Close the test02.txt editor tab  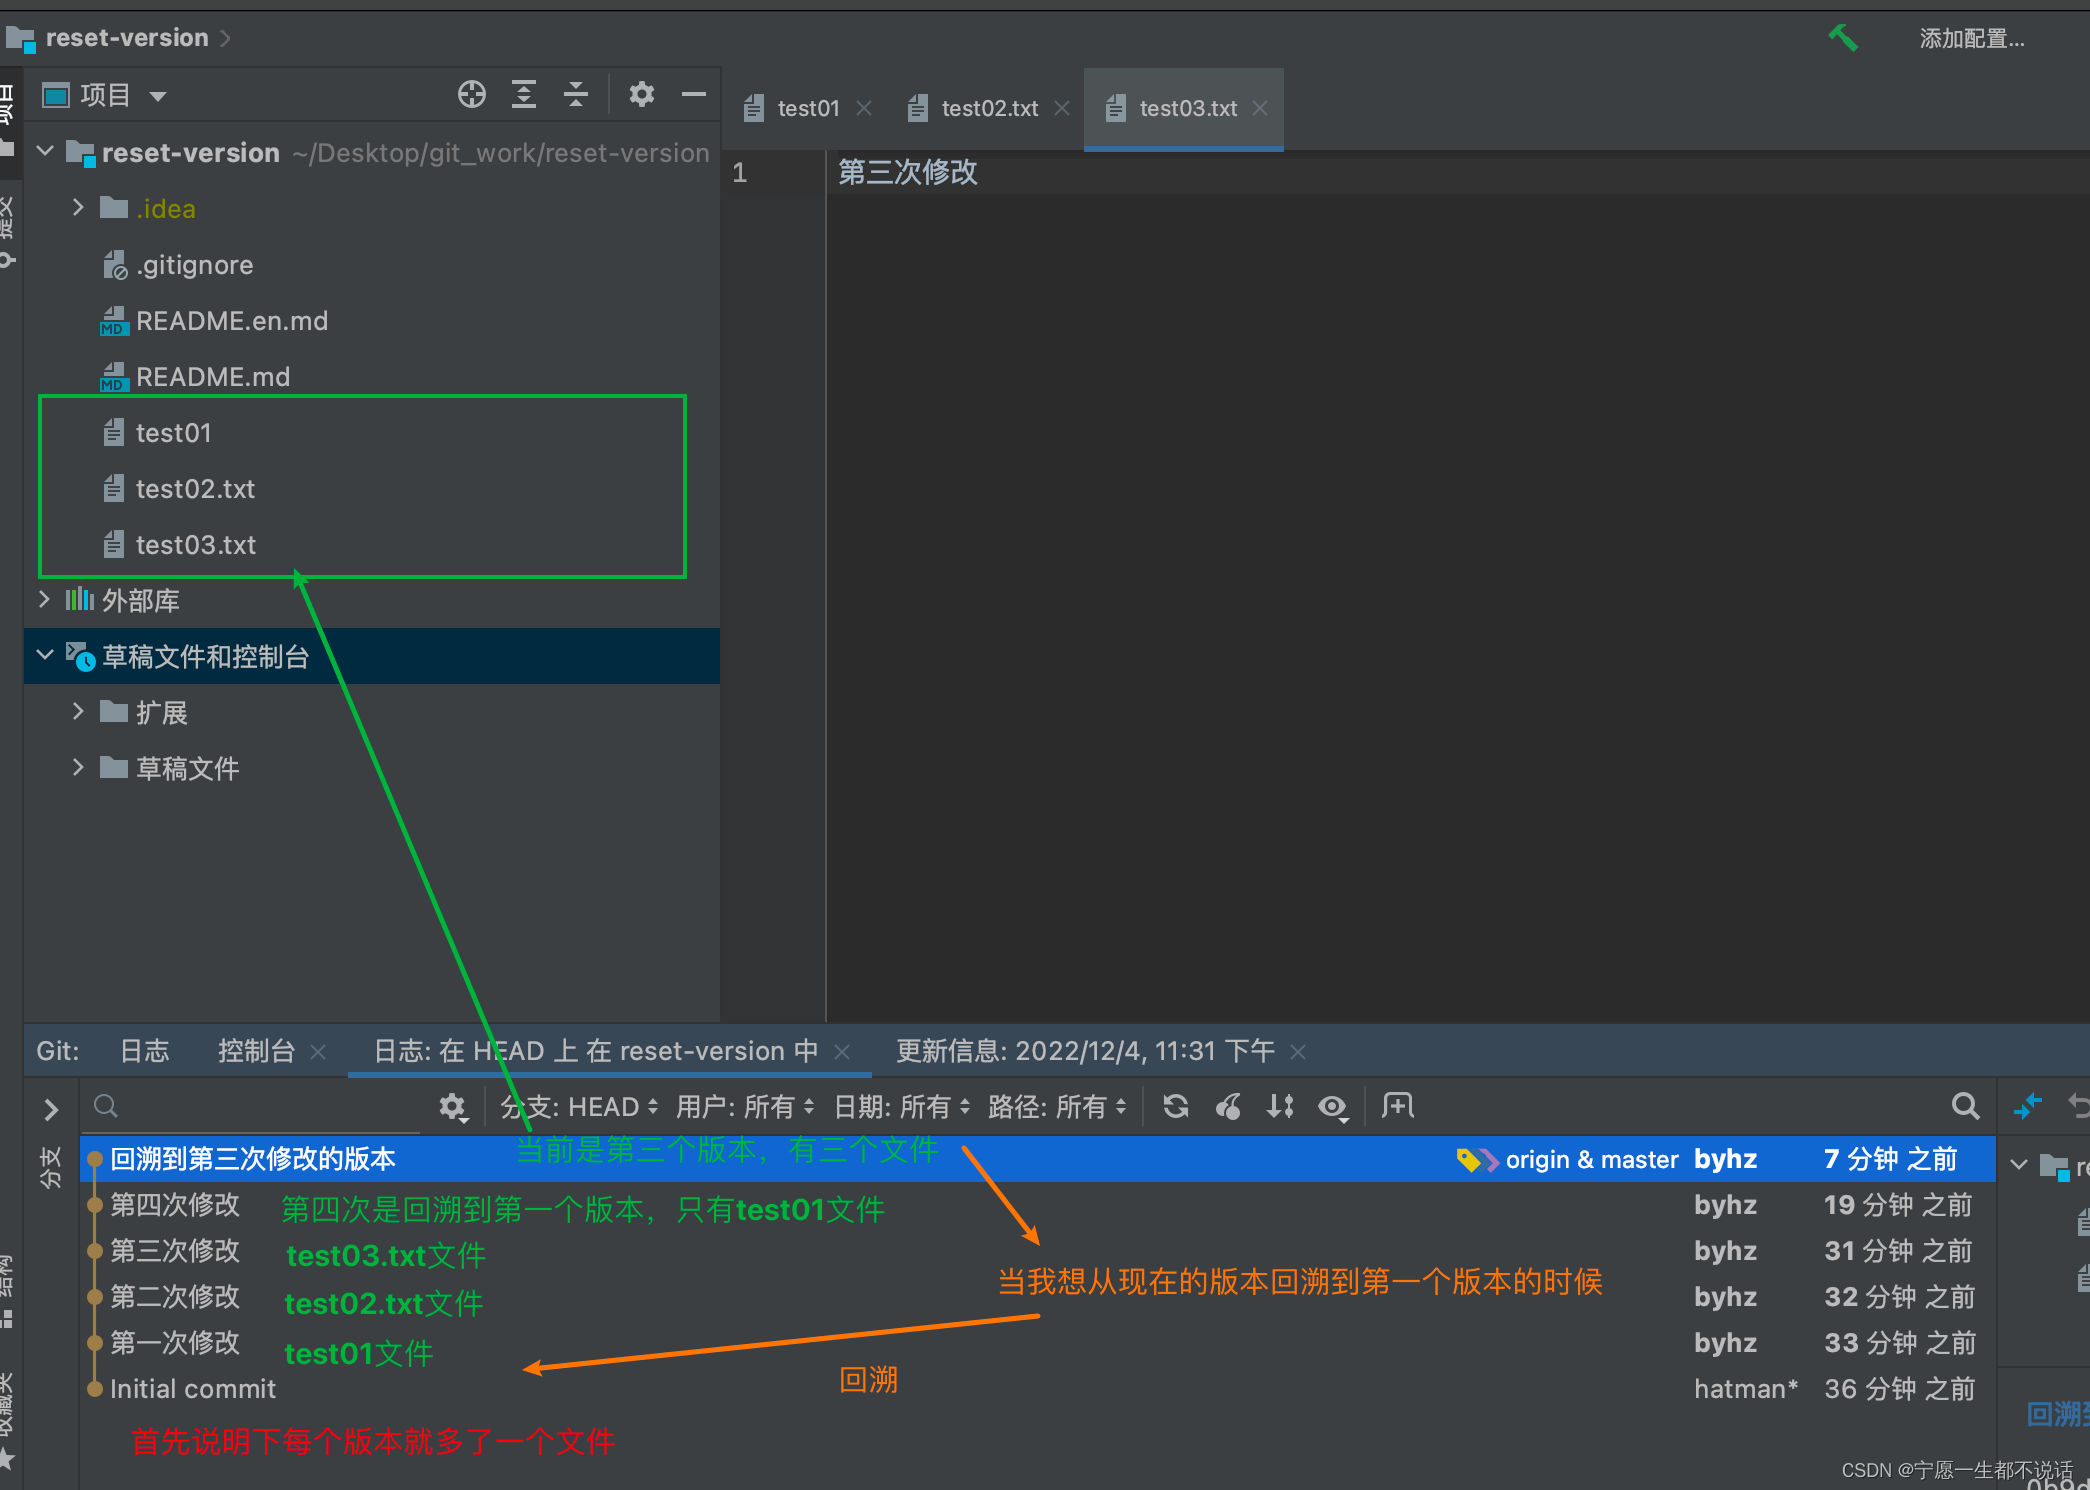(x=1062, y=108)
